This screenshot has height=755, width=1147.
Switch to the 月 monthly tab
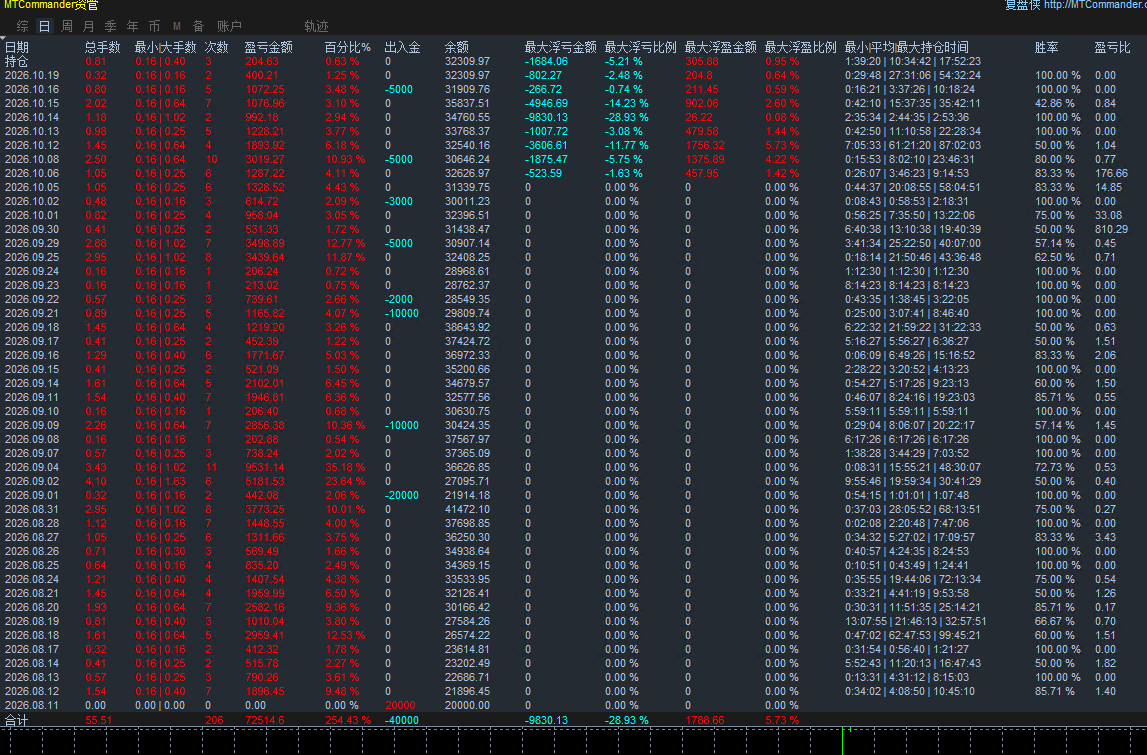[x=89, y=26]
